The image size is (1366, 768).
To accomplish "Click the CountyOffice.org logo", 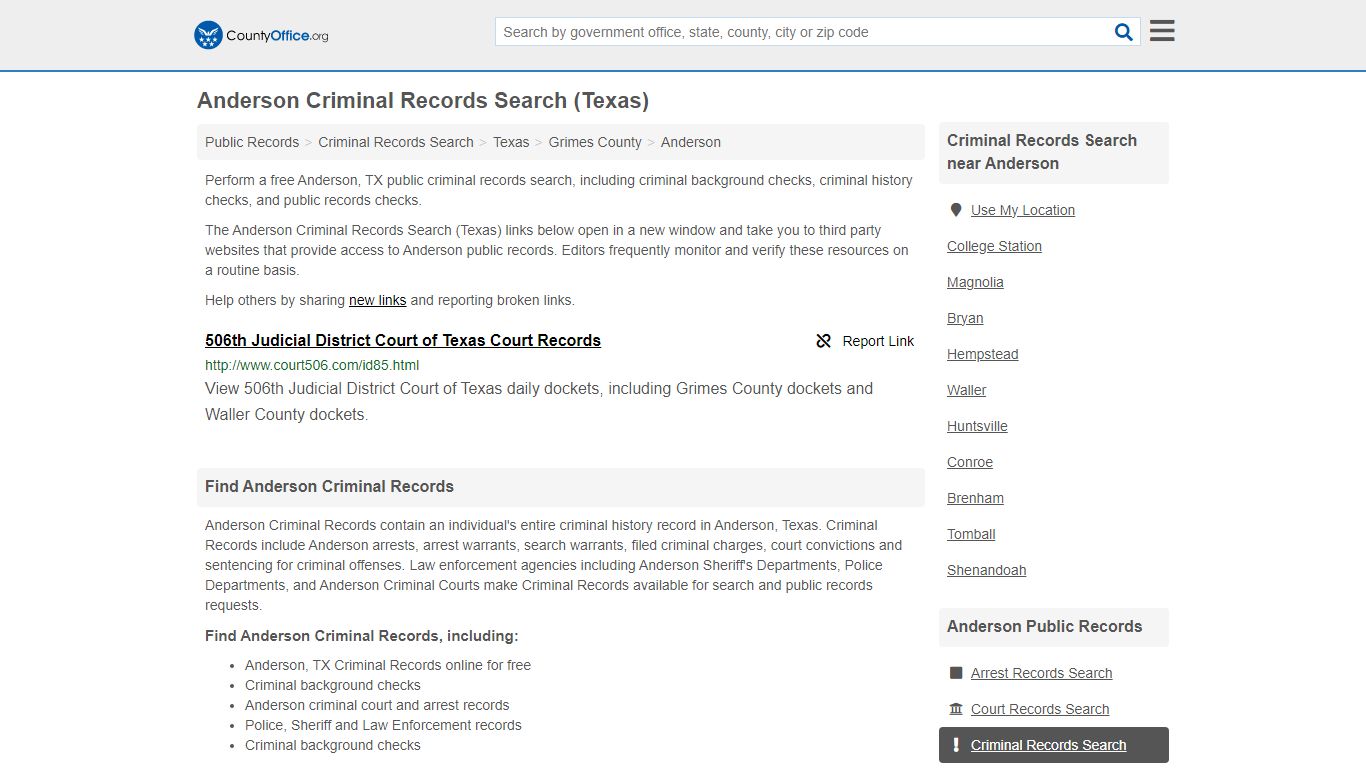I will pyautogui.click(x=261, y=35).
